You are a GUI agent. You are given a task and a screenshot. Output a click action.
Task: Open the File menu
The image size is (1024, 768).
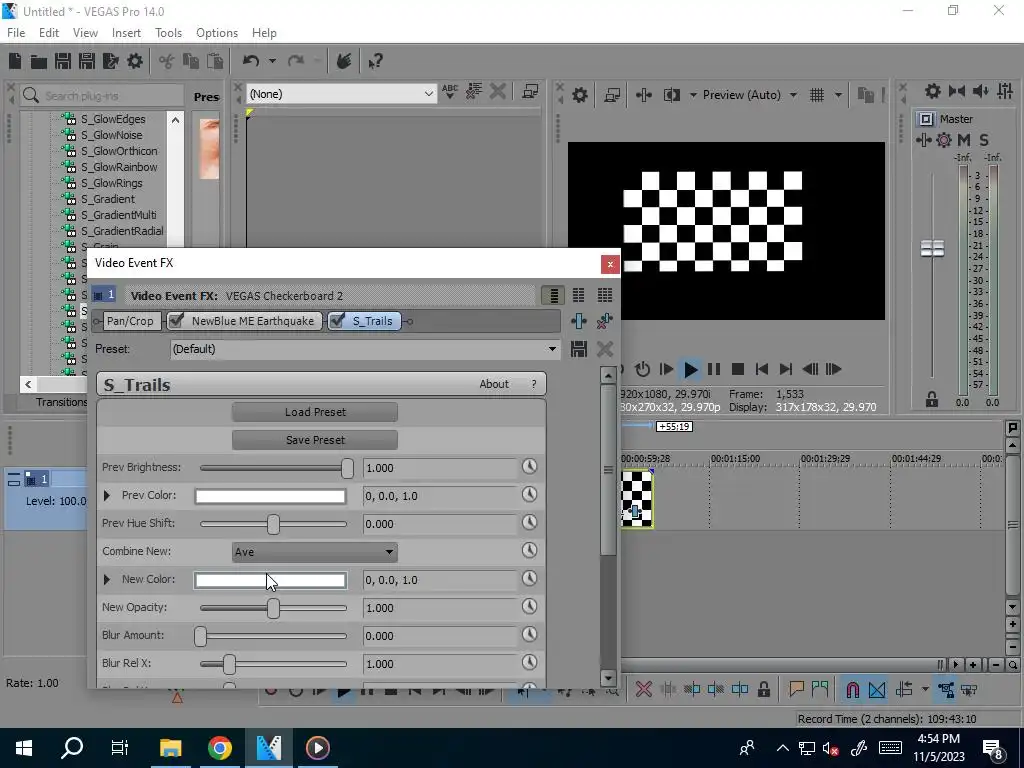16,33
